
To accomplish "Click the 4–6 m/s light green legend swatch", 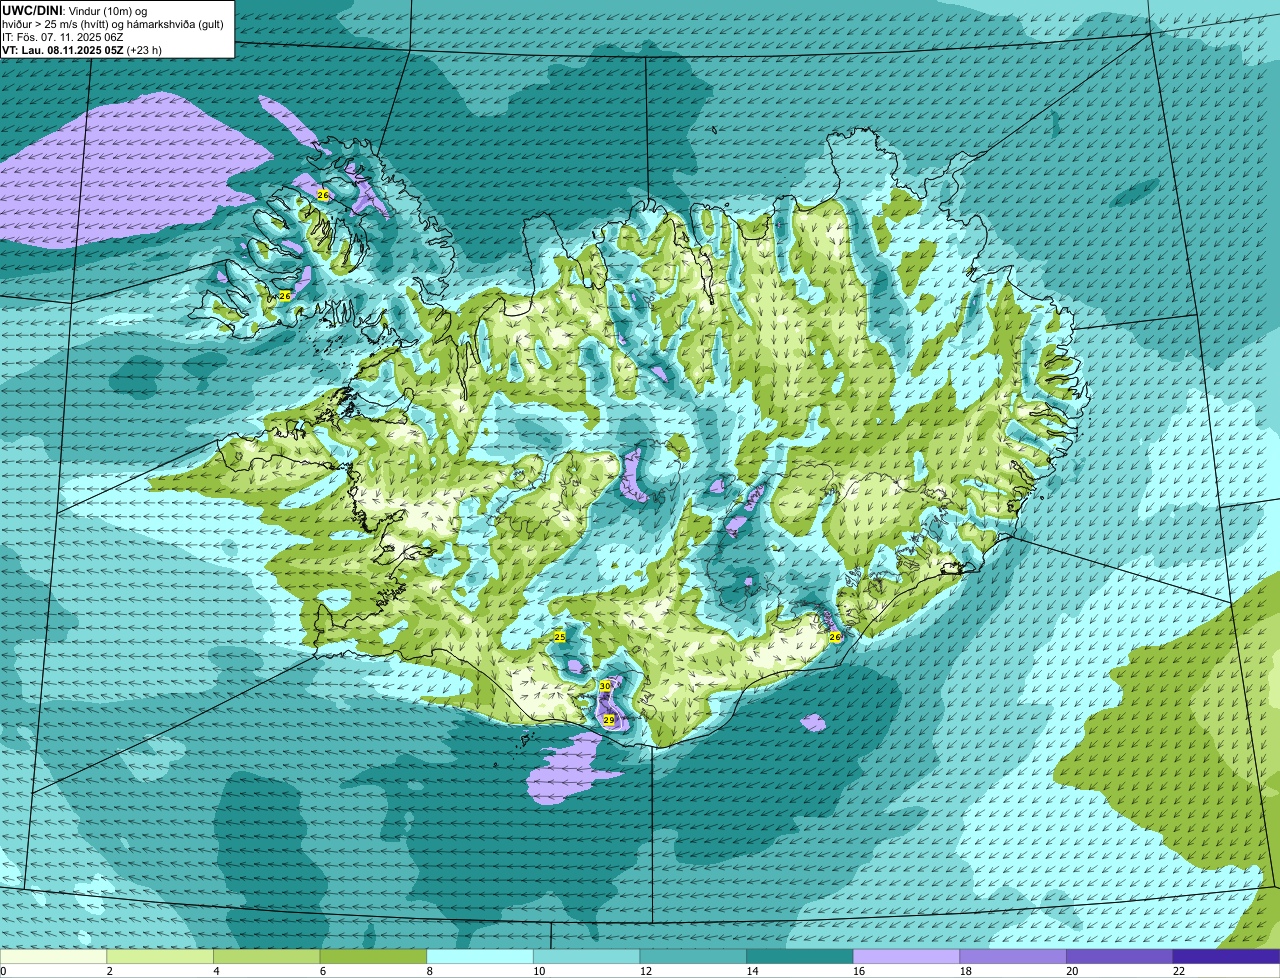I will pos(266,956).
